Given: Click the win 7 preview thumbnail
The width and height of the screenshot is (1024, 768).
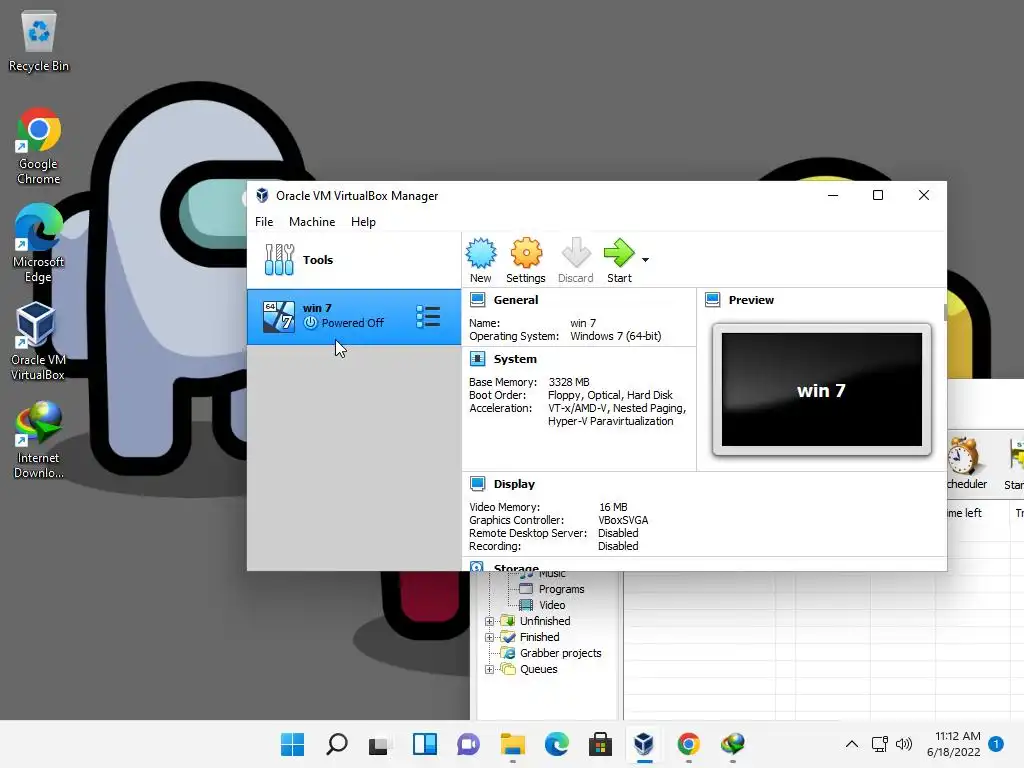Looking at the screenshot, I should point(822,390).
